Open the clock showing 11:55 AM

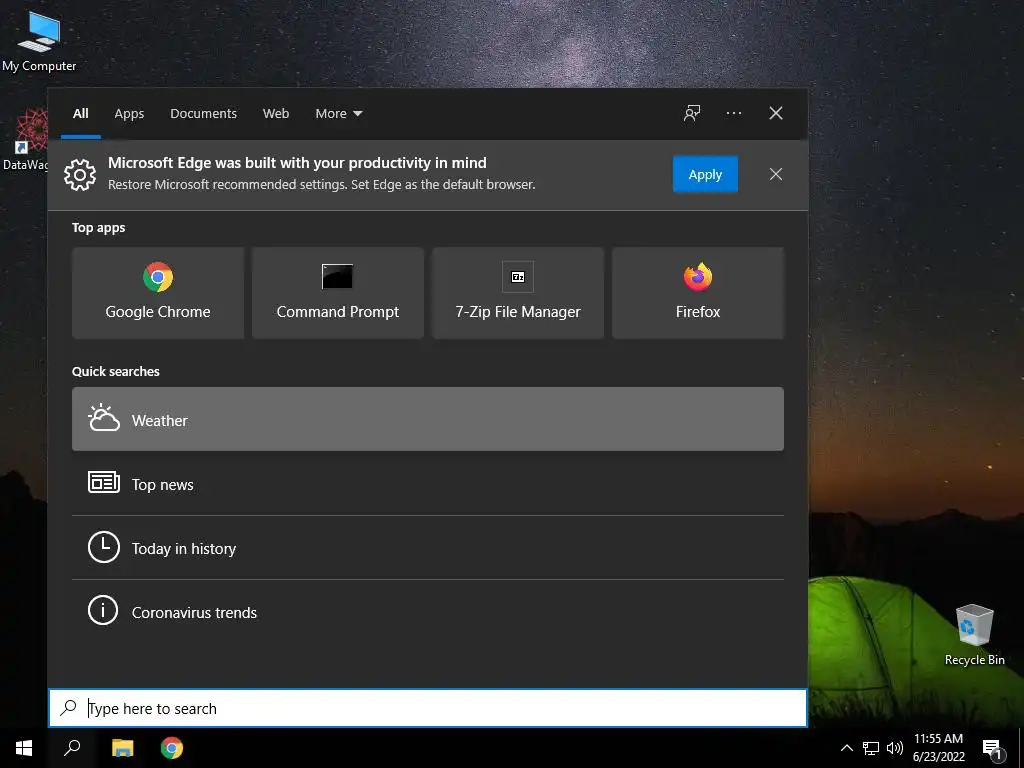click(x=938, y=748)
